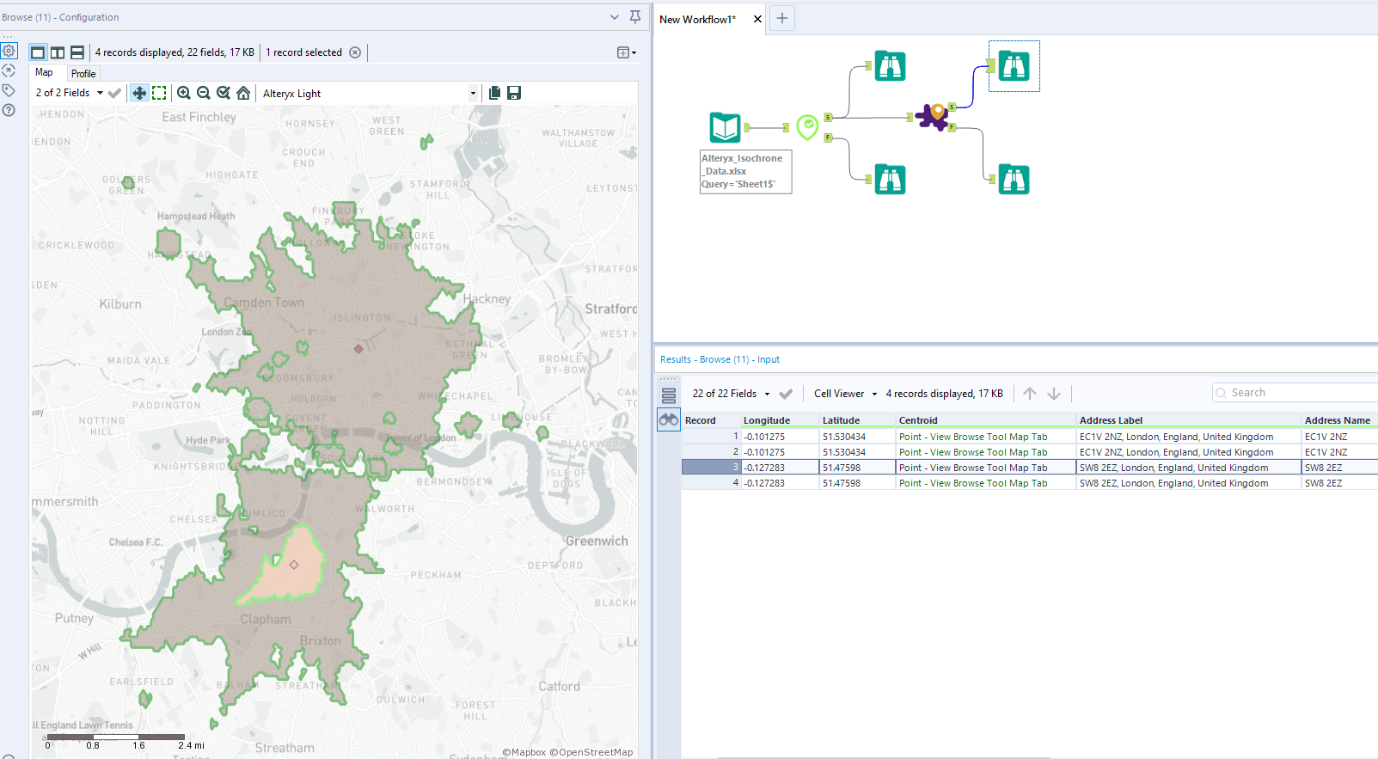Clear the 1 record selected filter

355,52
